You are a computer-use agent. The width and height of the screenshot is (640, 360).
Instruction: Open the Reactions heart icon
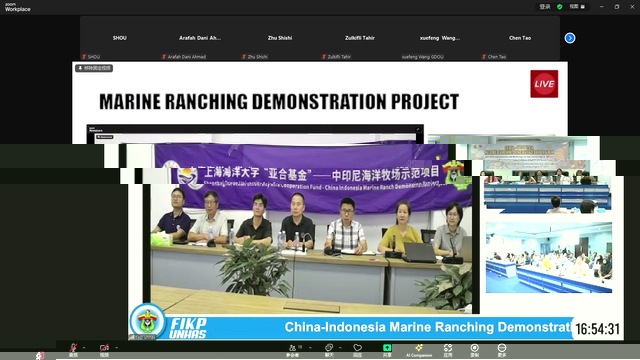pyautogui.click(x=358, y=349)
